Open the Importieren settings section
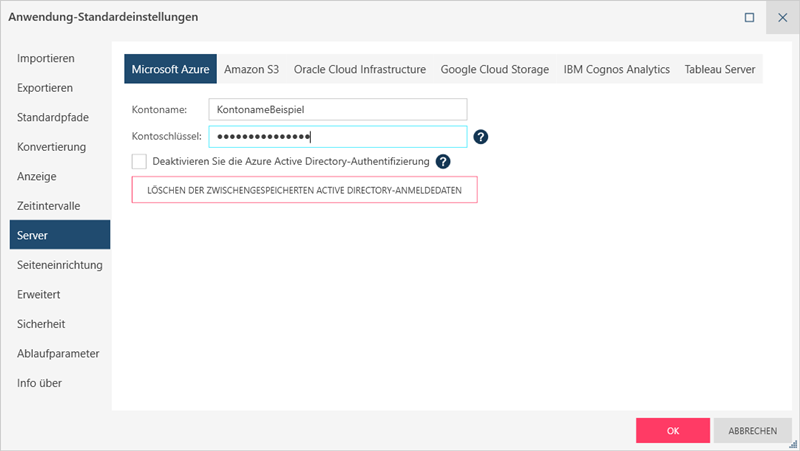Screen dimensions: 800x451 tap(45, 59)
